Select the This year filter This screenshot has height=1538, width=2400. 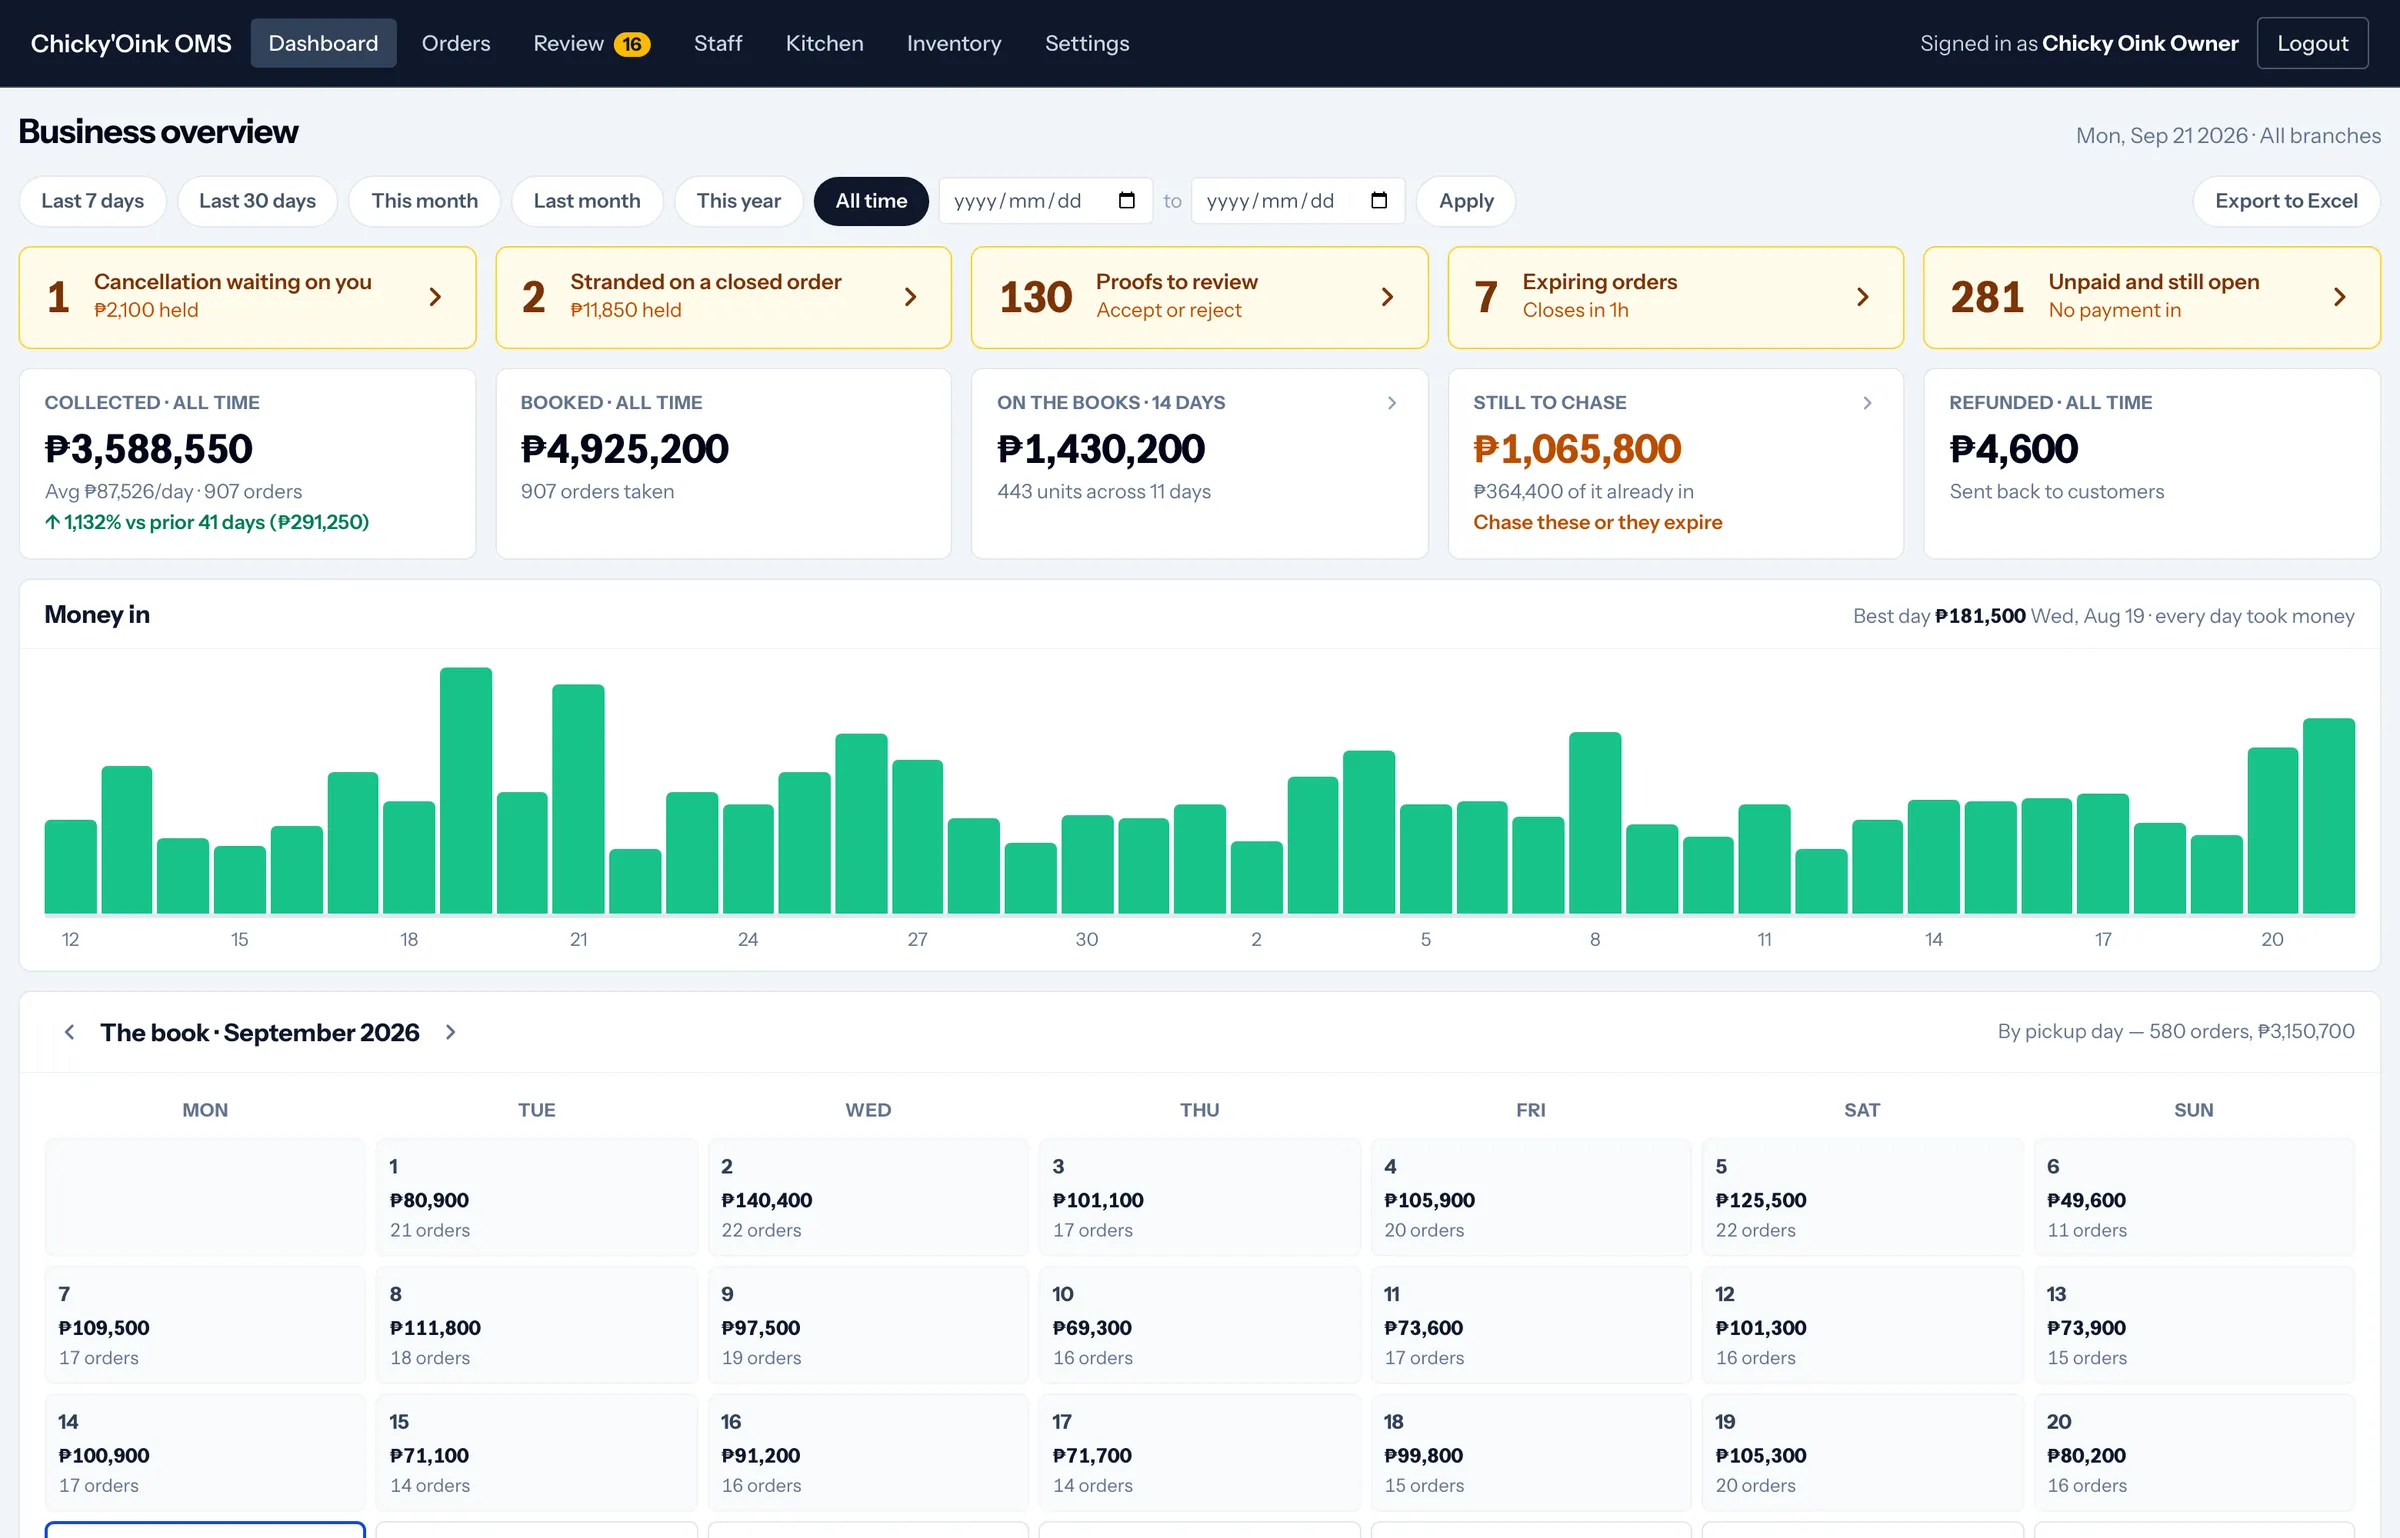click(x=738, y=201)
